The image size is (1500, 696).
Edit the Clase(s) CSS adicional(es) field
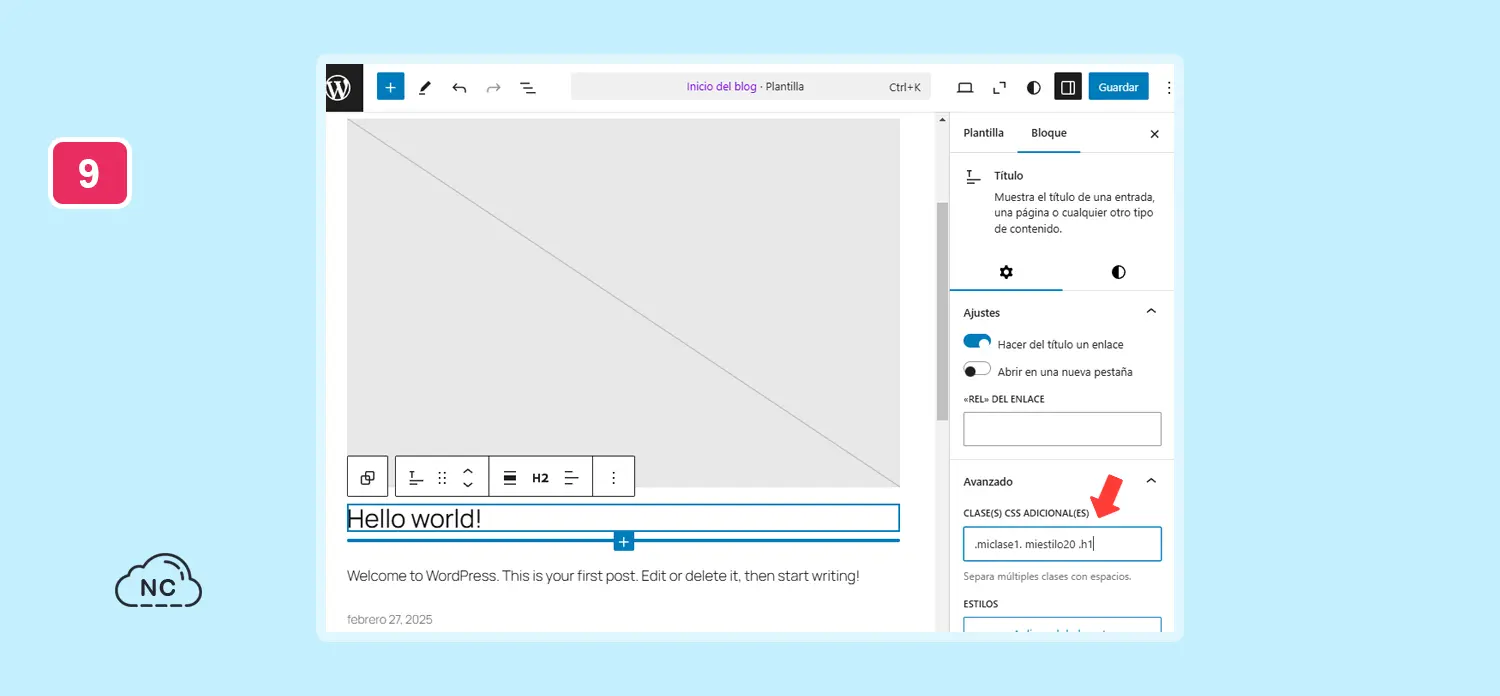[x=1062, y=545]
